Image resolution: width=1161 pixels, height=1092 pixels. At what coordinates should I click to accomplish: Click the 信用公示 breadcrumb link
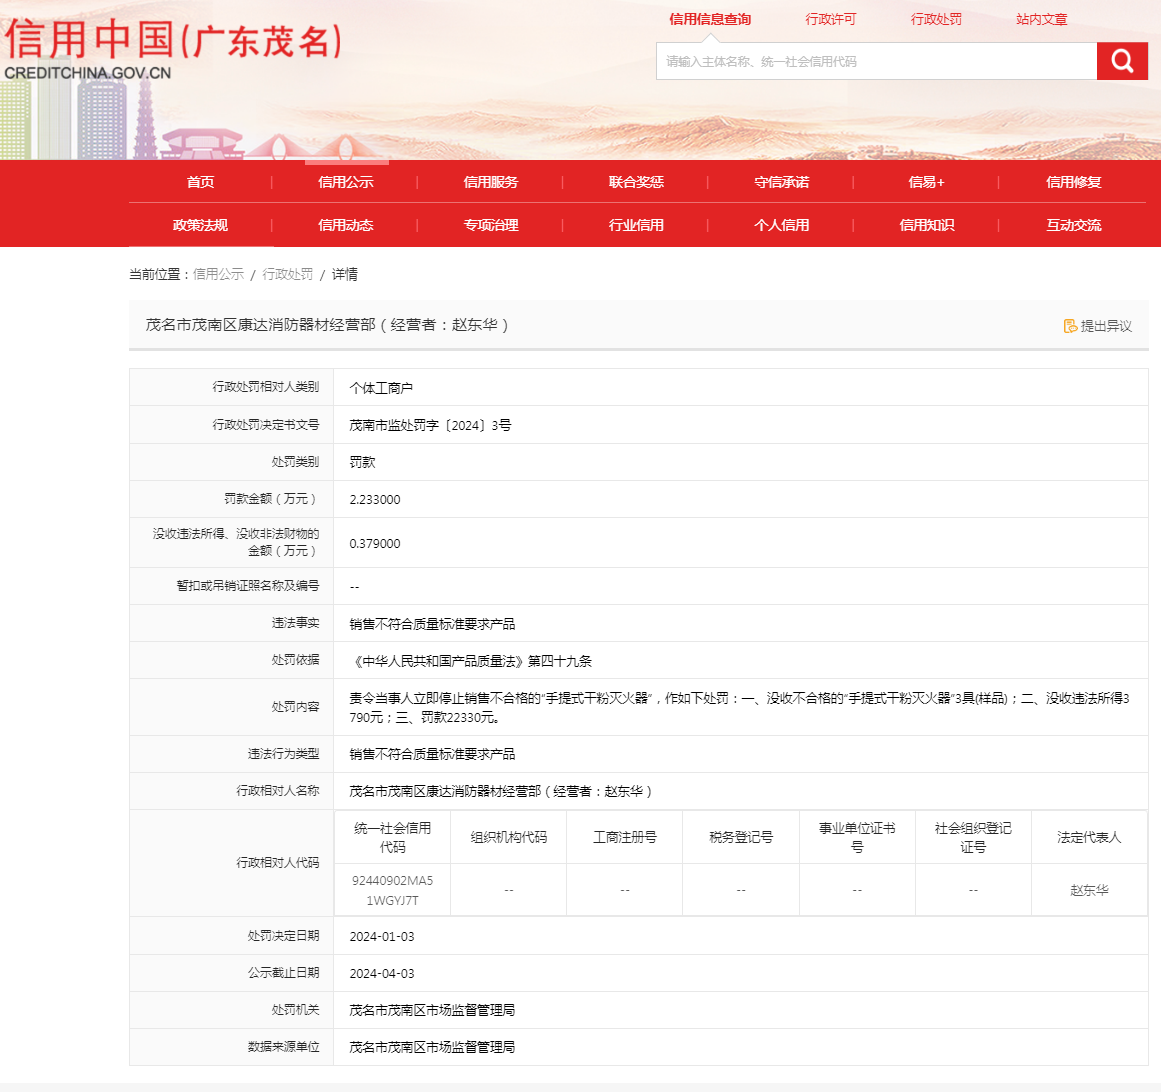click(218, 274)
